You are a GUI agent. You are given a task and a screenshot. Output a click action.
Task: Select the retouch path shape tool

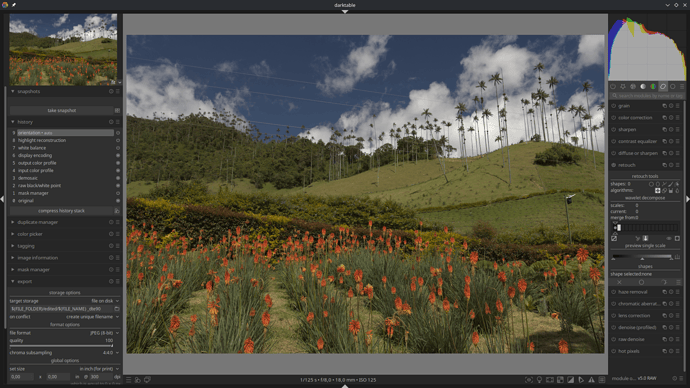(664, 184)
